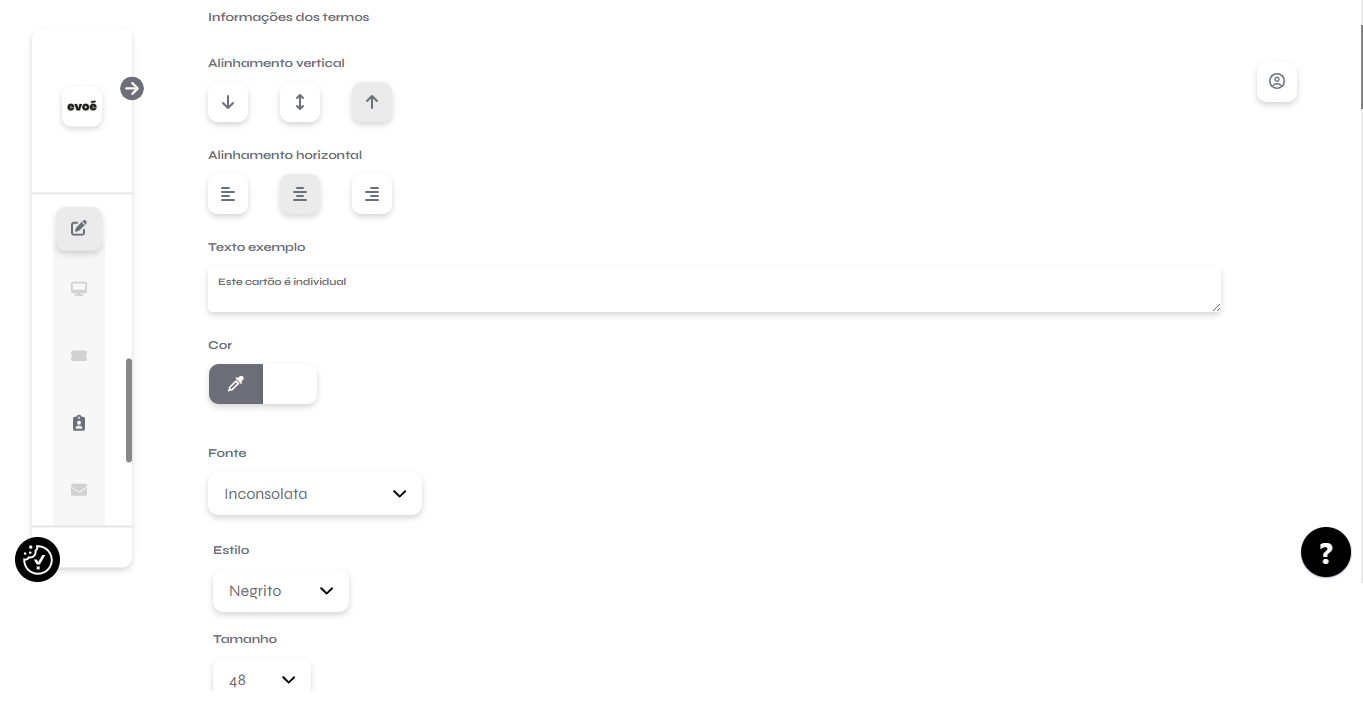
Task: Open the Fonte dropdown showing Inconsolata
Action: (315, 494)
